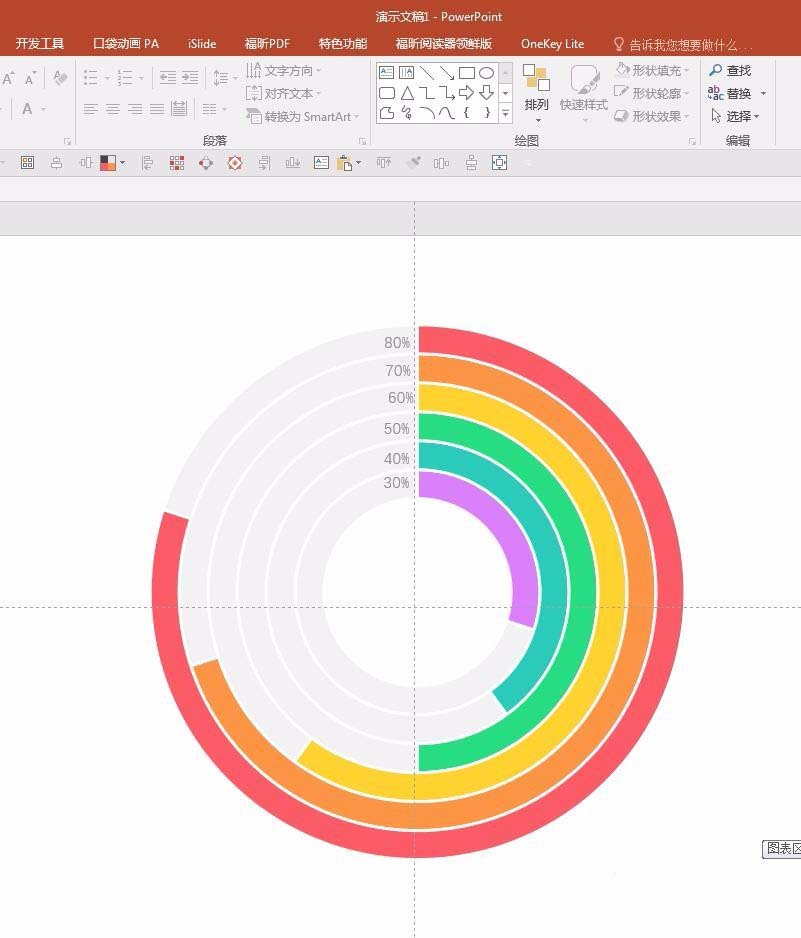801x938 pixels.
Task: Apply numbered list formatting
Action: point(125,78)
